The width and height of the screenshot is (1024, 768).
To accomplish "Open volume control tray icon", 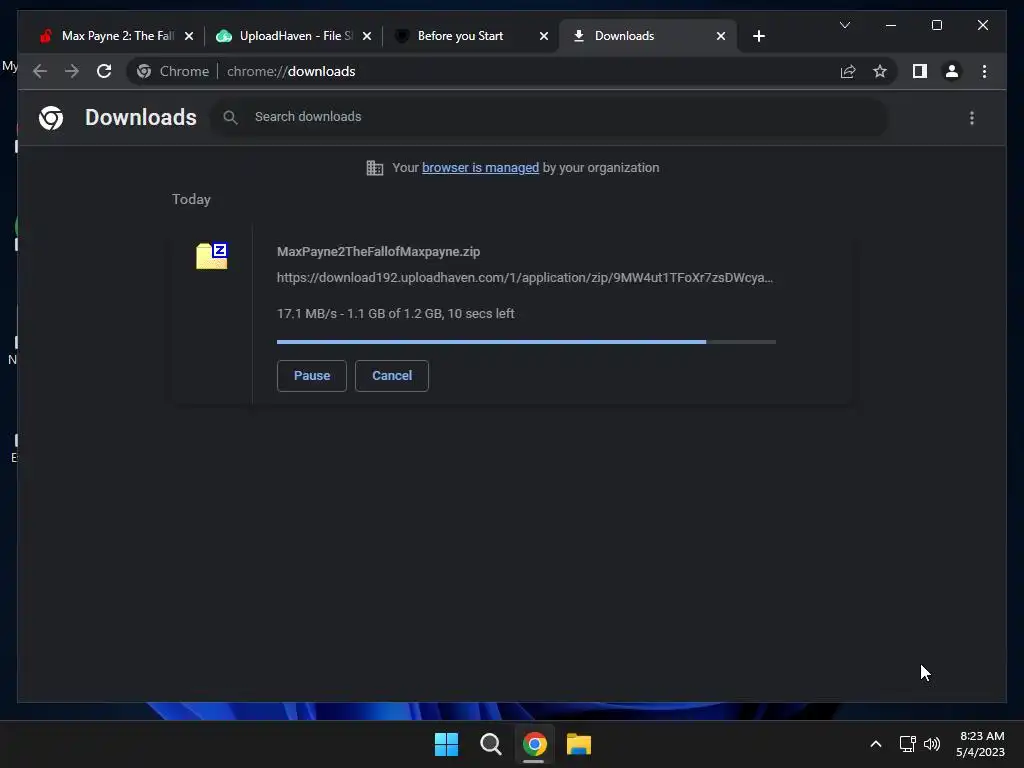I will 932,744.
